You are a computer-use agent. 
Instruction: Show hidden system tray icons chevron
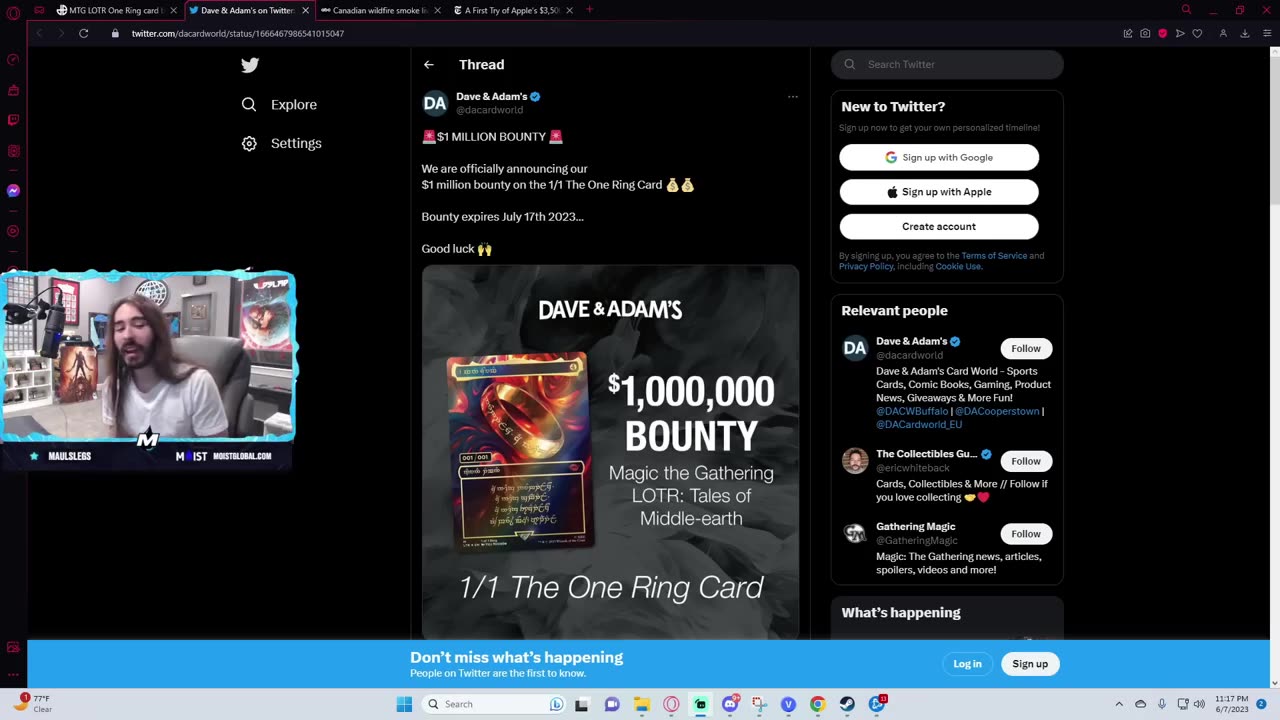click(x=1119, y=704)
